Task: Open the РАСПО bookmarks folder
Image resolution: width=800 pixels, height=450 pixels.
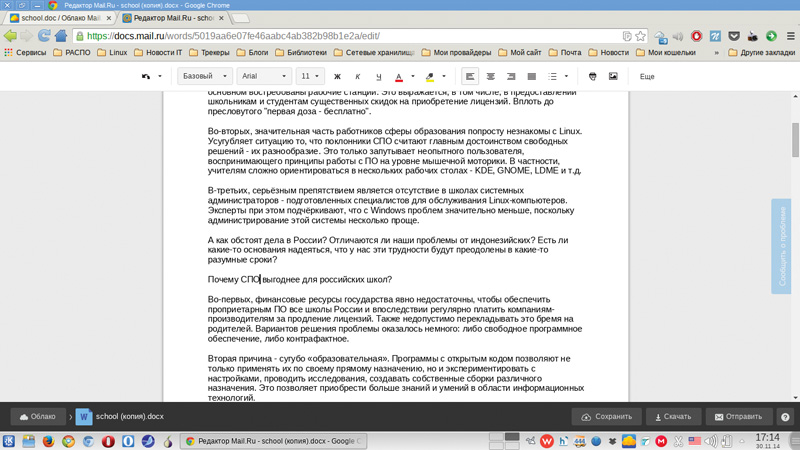Action: click(x=72, y=53)
